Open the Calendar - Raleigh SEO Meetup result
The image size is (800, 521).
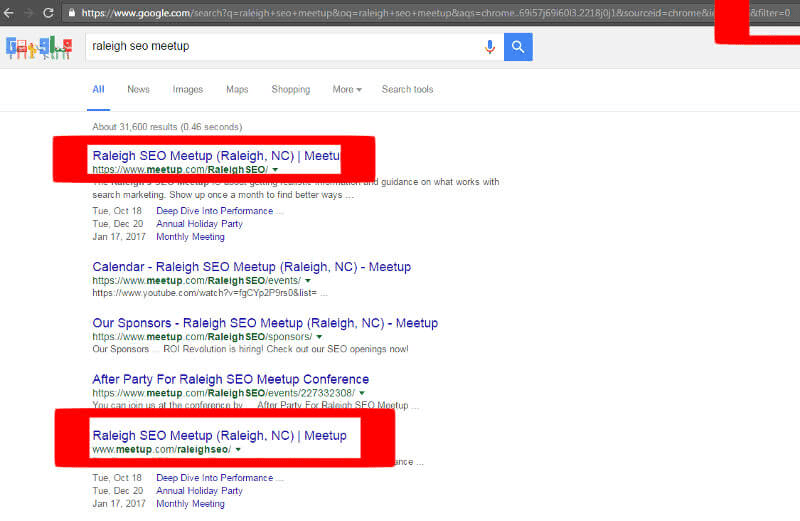pos(251,267)
